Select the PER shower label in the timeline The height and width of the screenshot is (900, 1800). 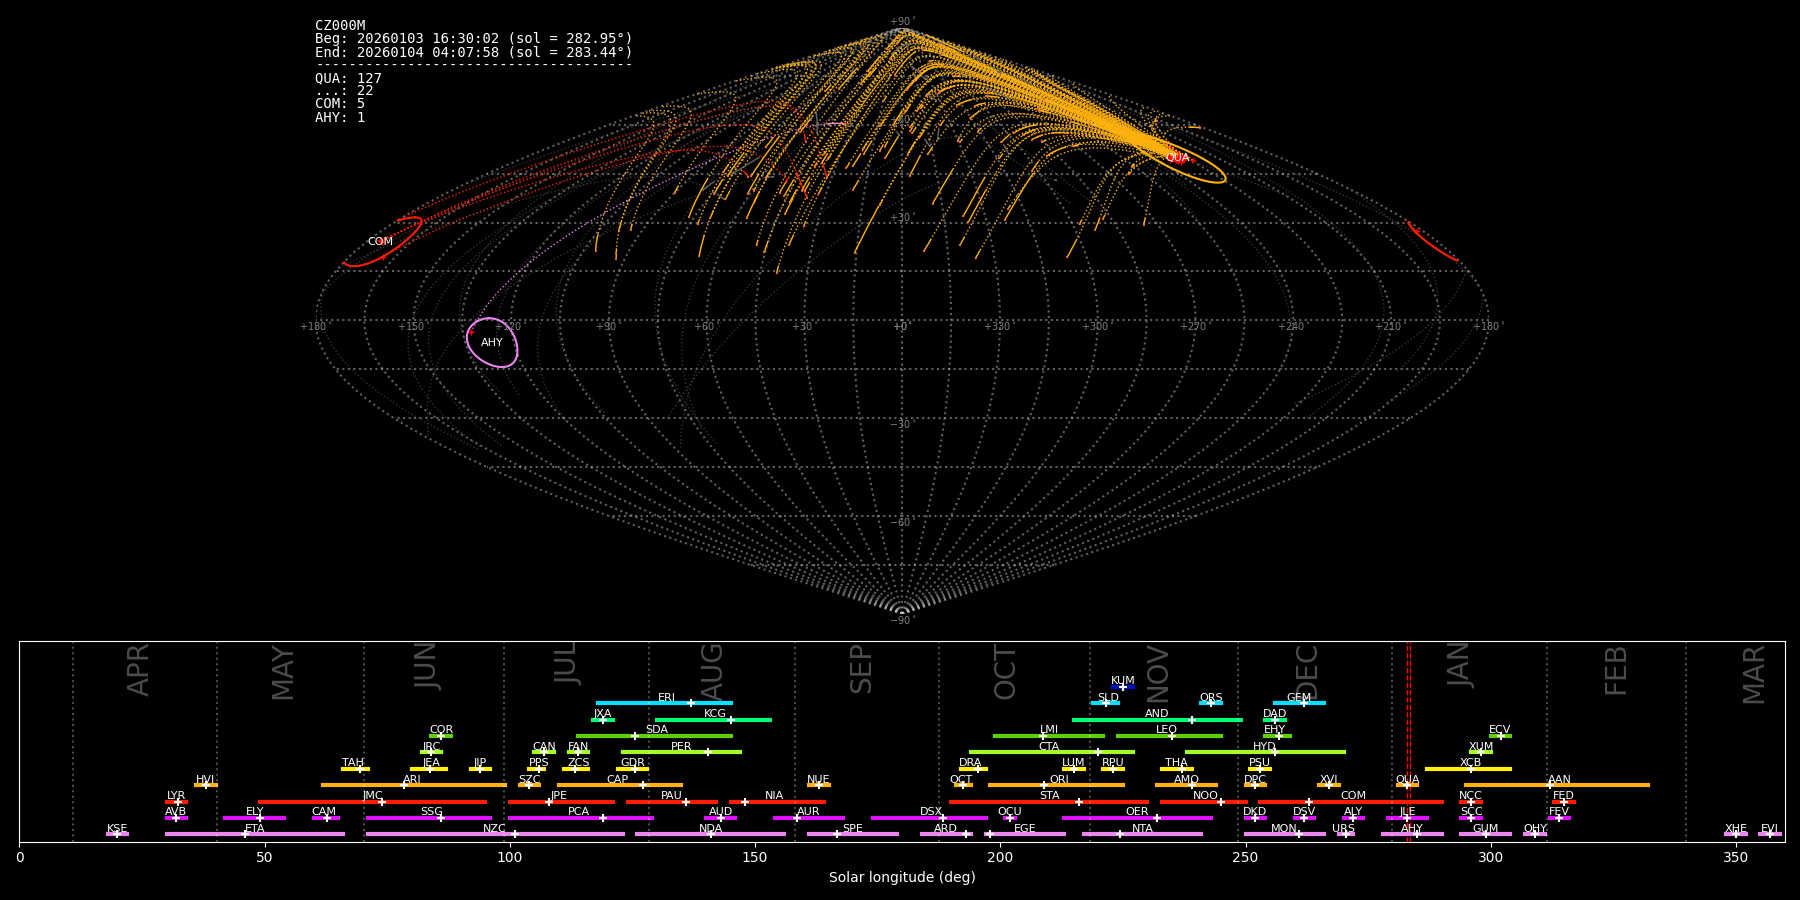tap(681, 747)
